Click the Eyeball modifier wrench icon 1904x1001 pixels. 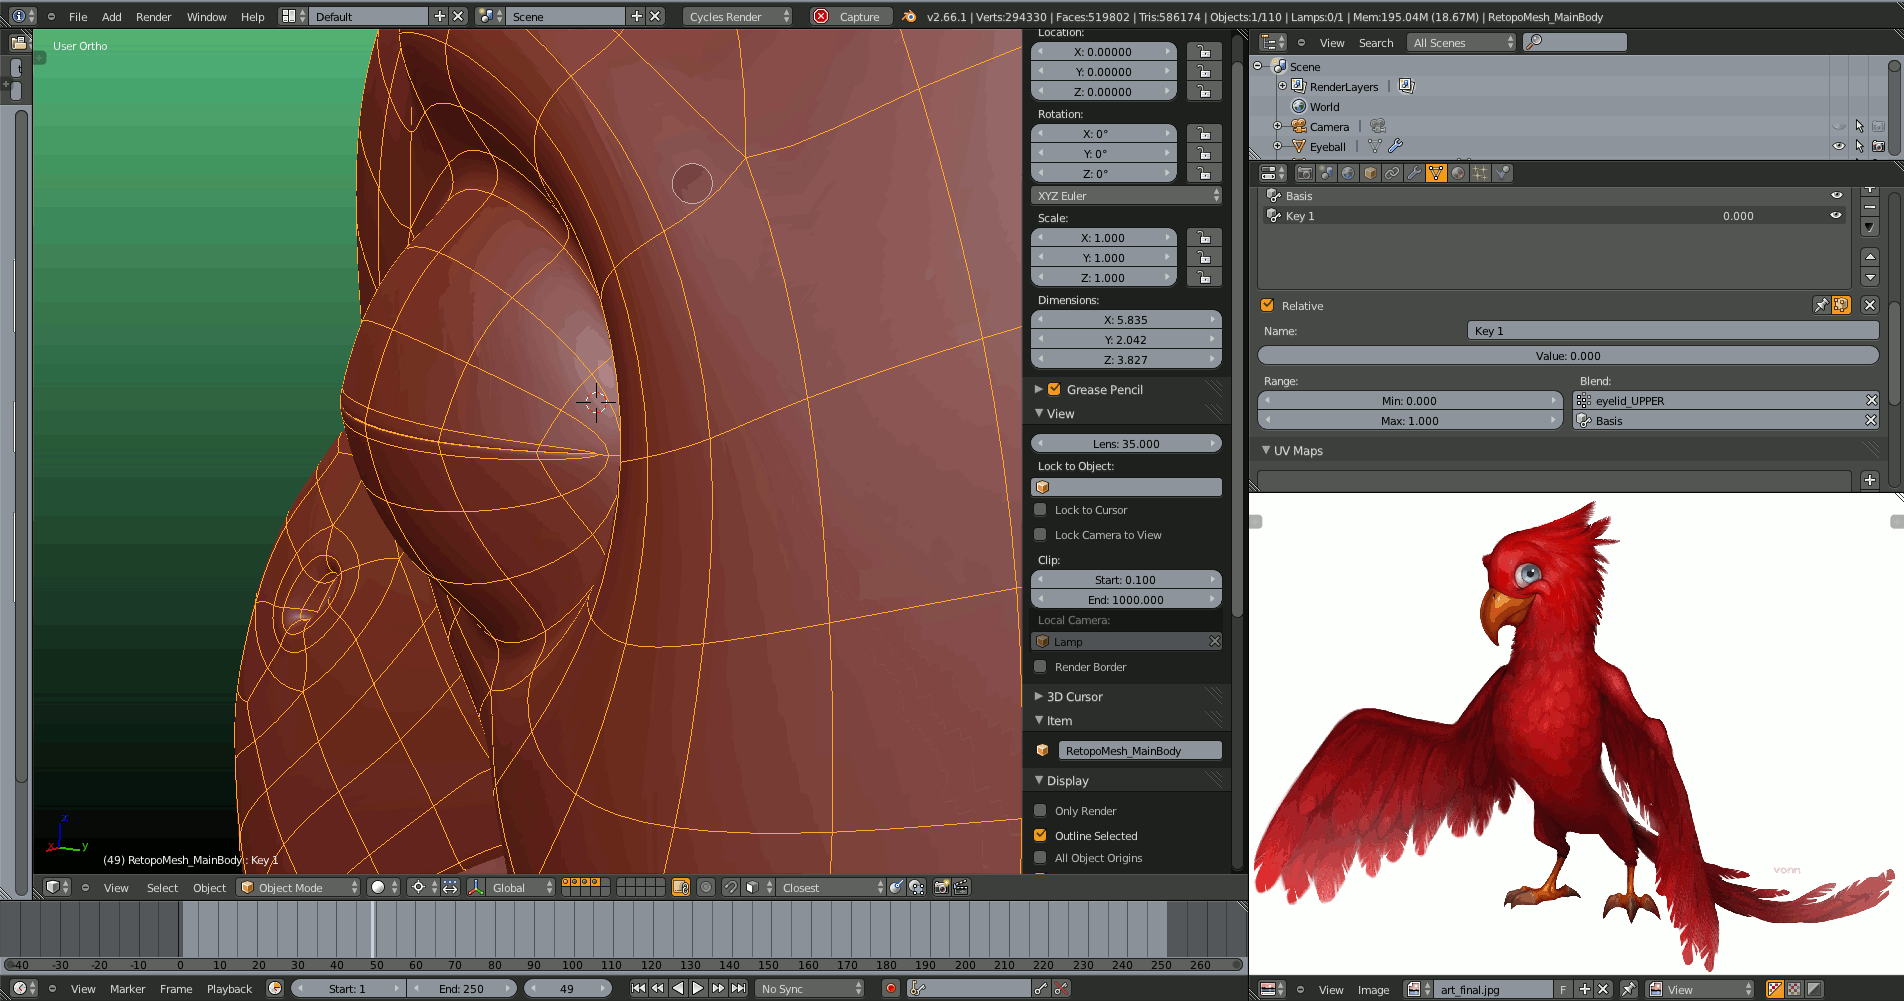click(x=1396, y=146)
